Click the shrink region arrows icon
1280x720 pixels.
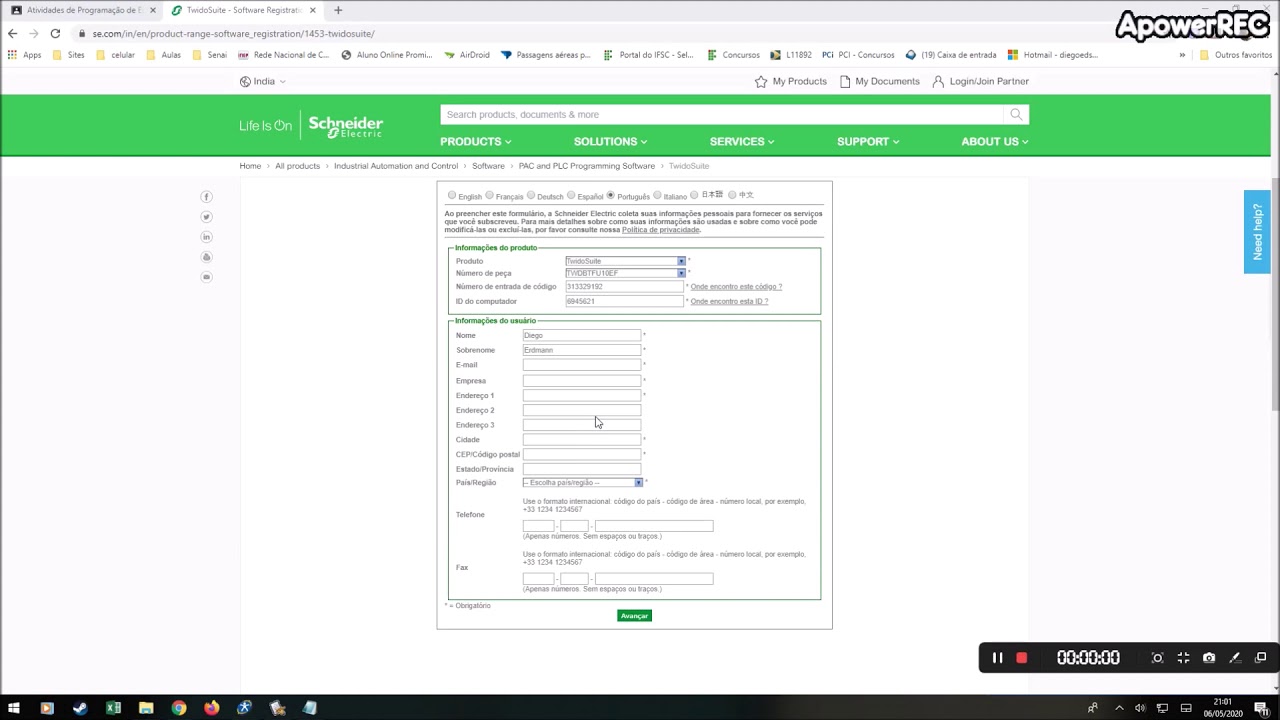coord(1183,658)
